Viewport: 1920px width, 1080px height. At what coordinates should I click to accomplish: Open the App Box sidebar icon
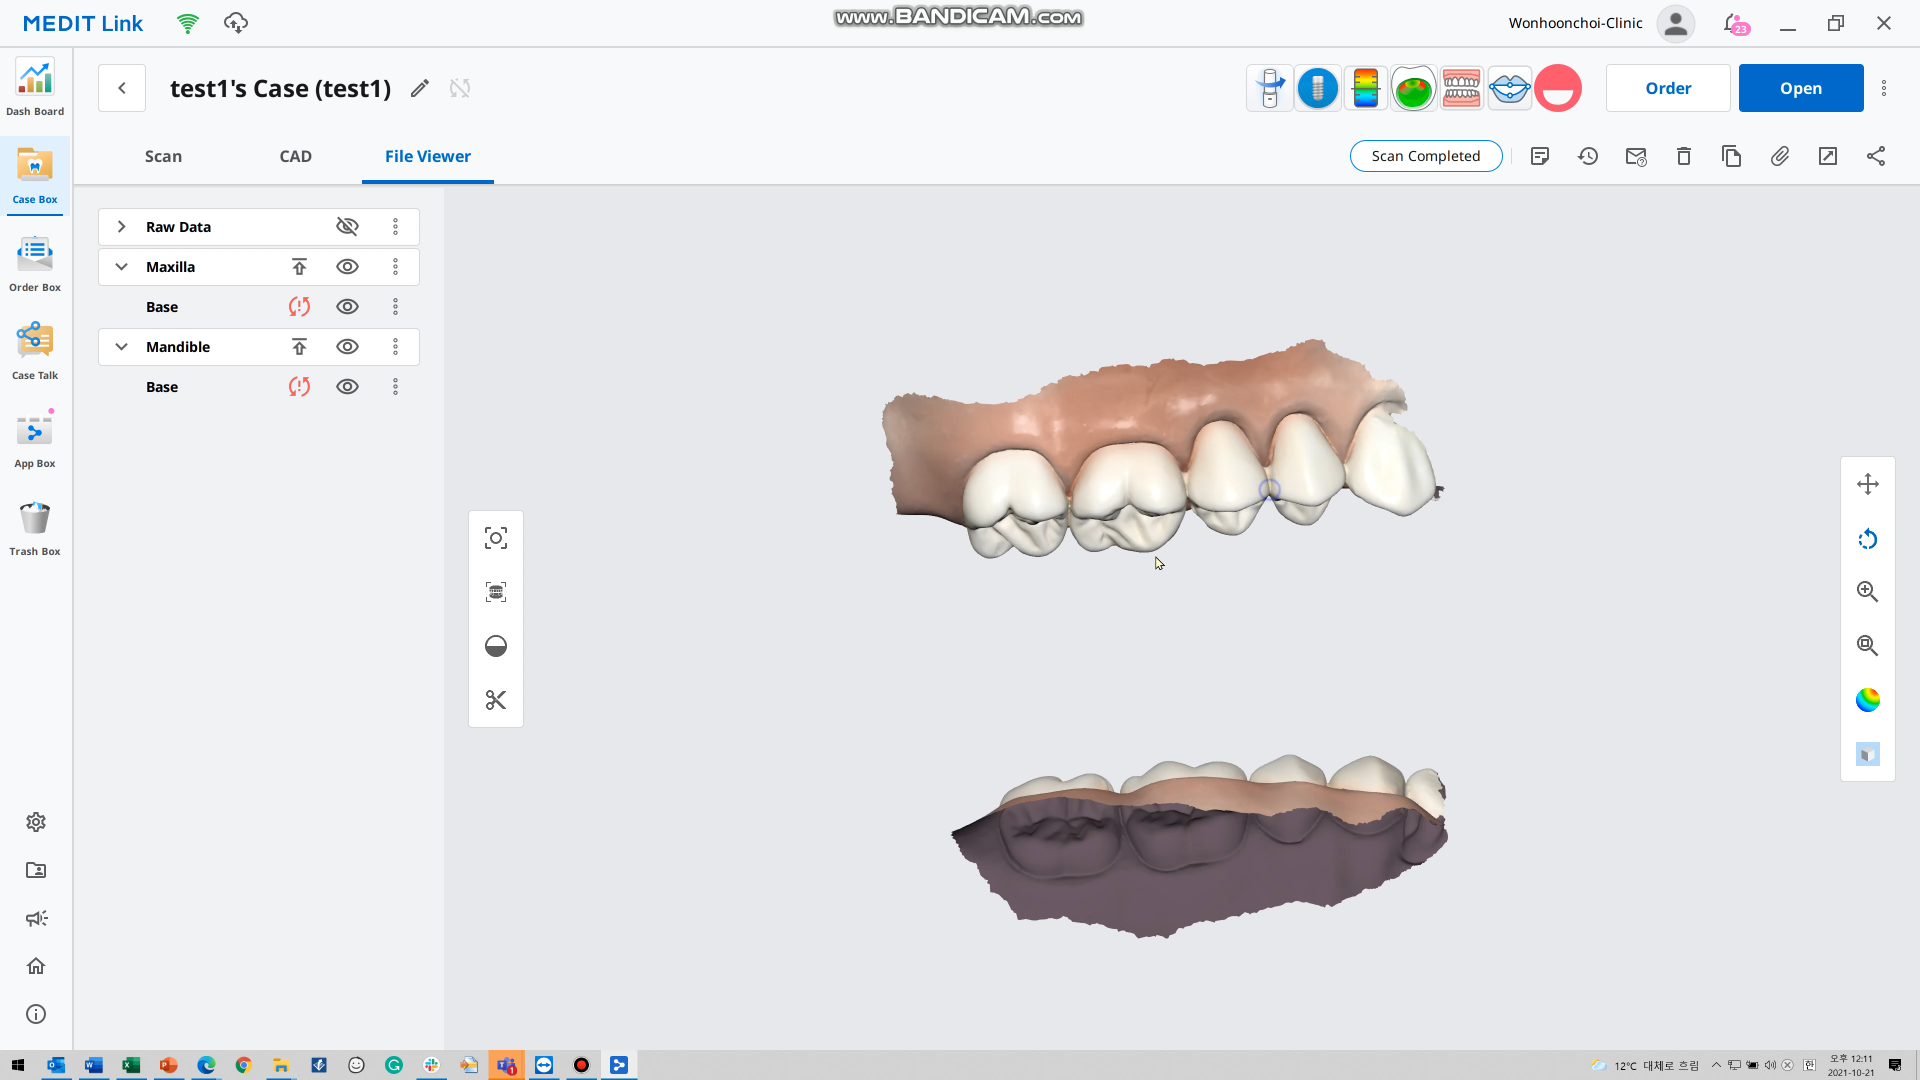(35, 439)
